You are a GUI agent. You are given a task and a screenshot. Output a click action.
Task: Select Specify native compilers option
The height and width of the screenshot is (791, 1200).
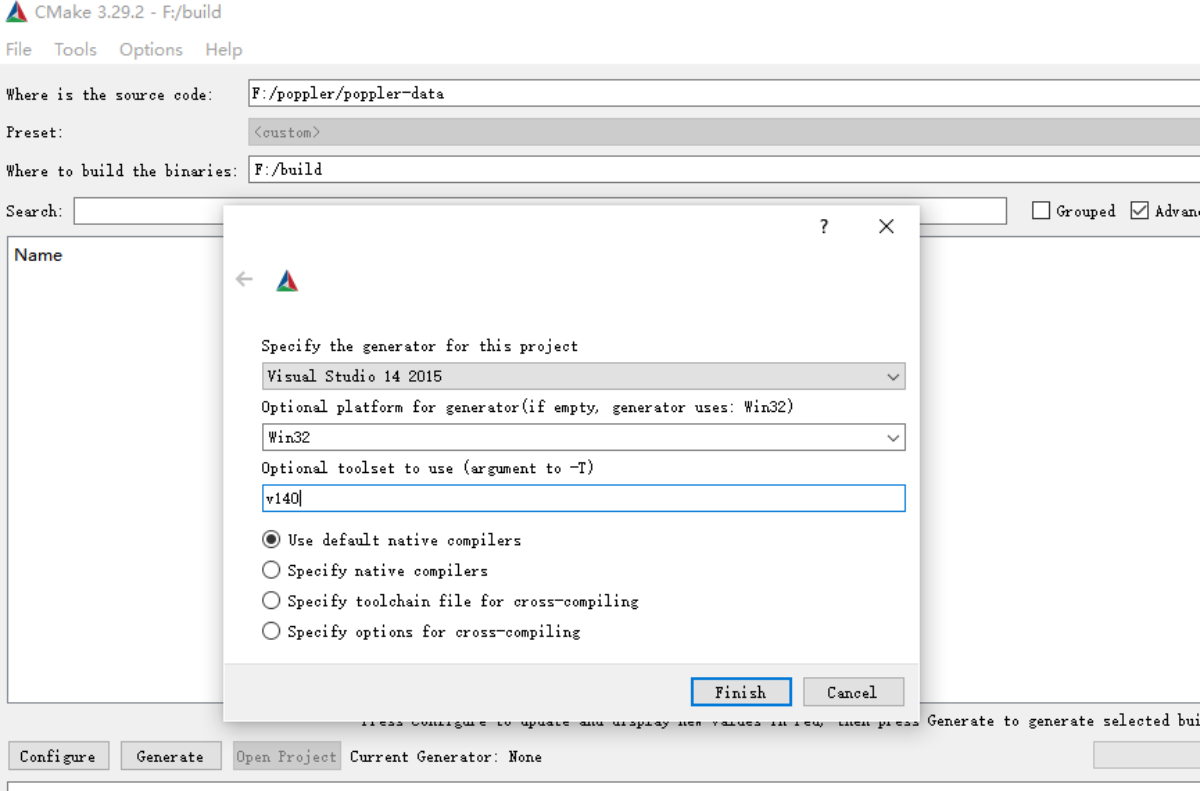point(271,571)
